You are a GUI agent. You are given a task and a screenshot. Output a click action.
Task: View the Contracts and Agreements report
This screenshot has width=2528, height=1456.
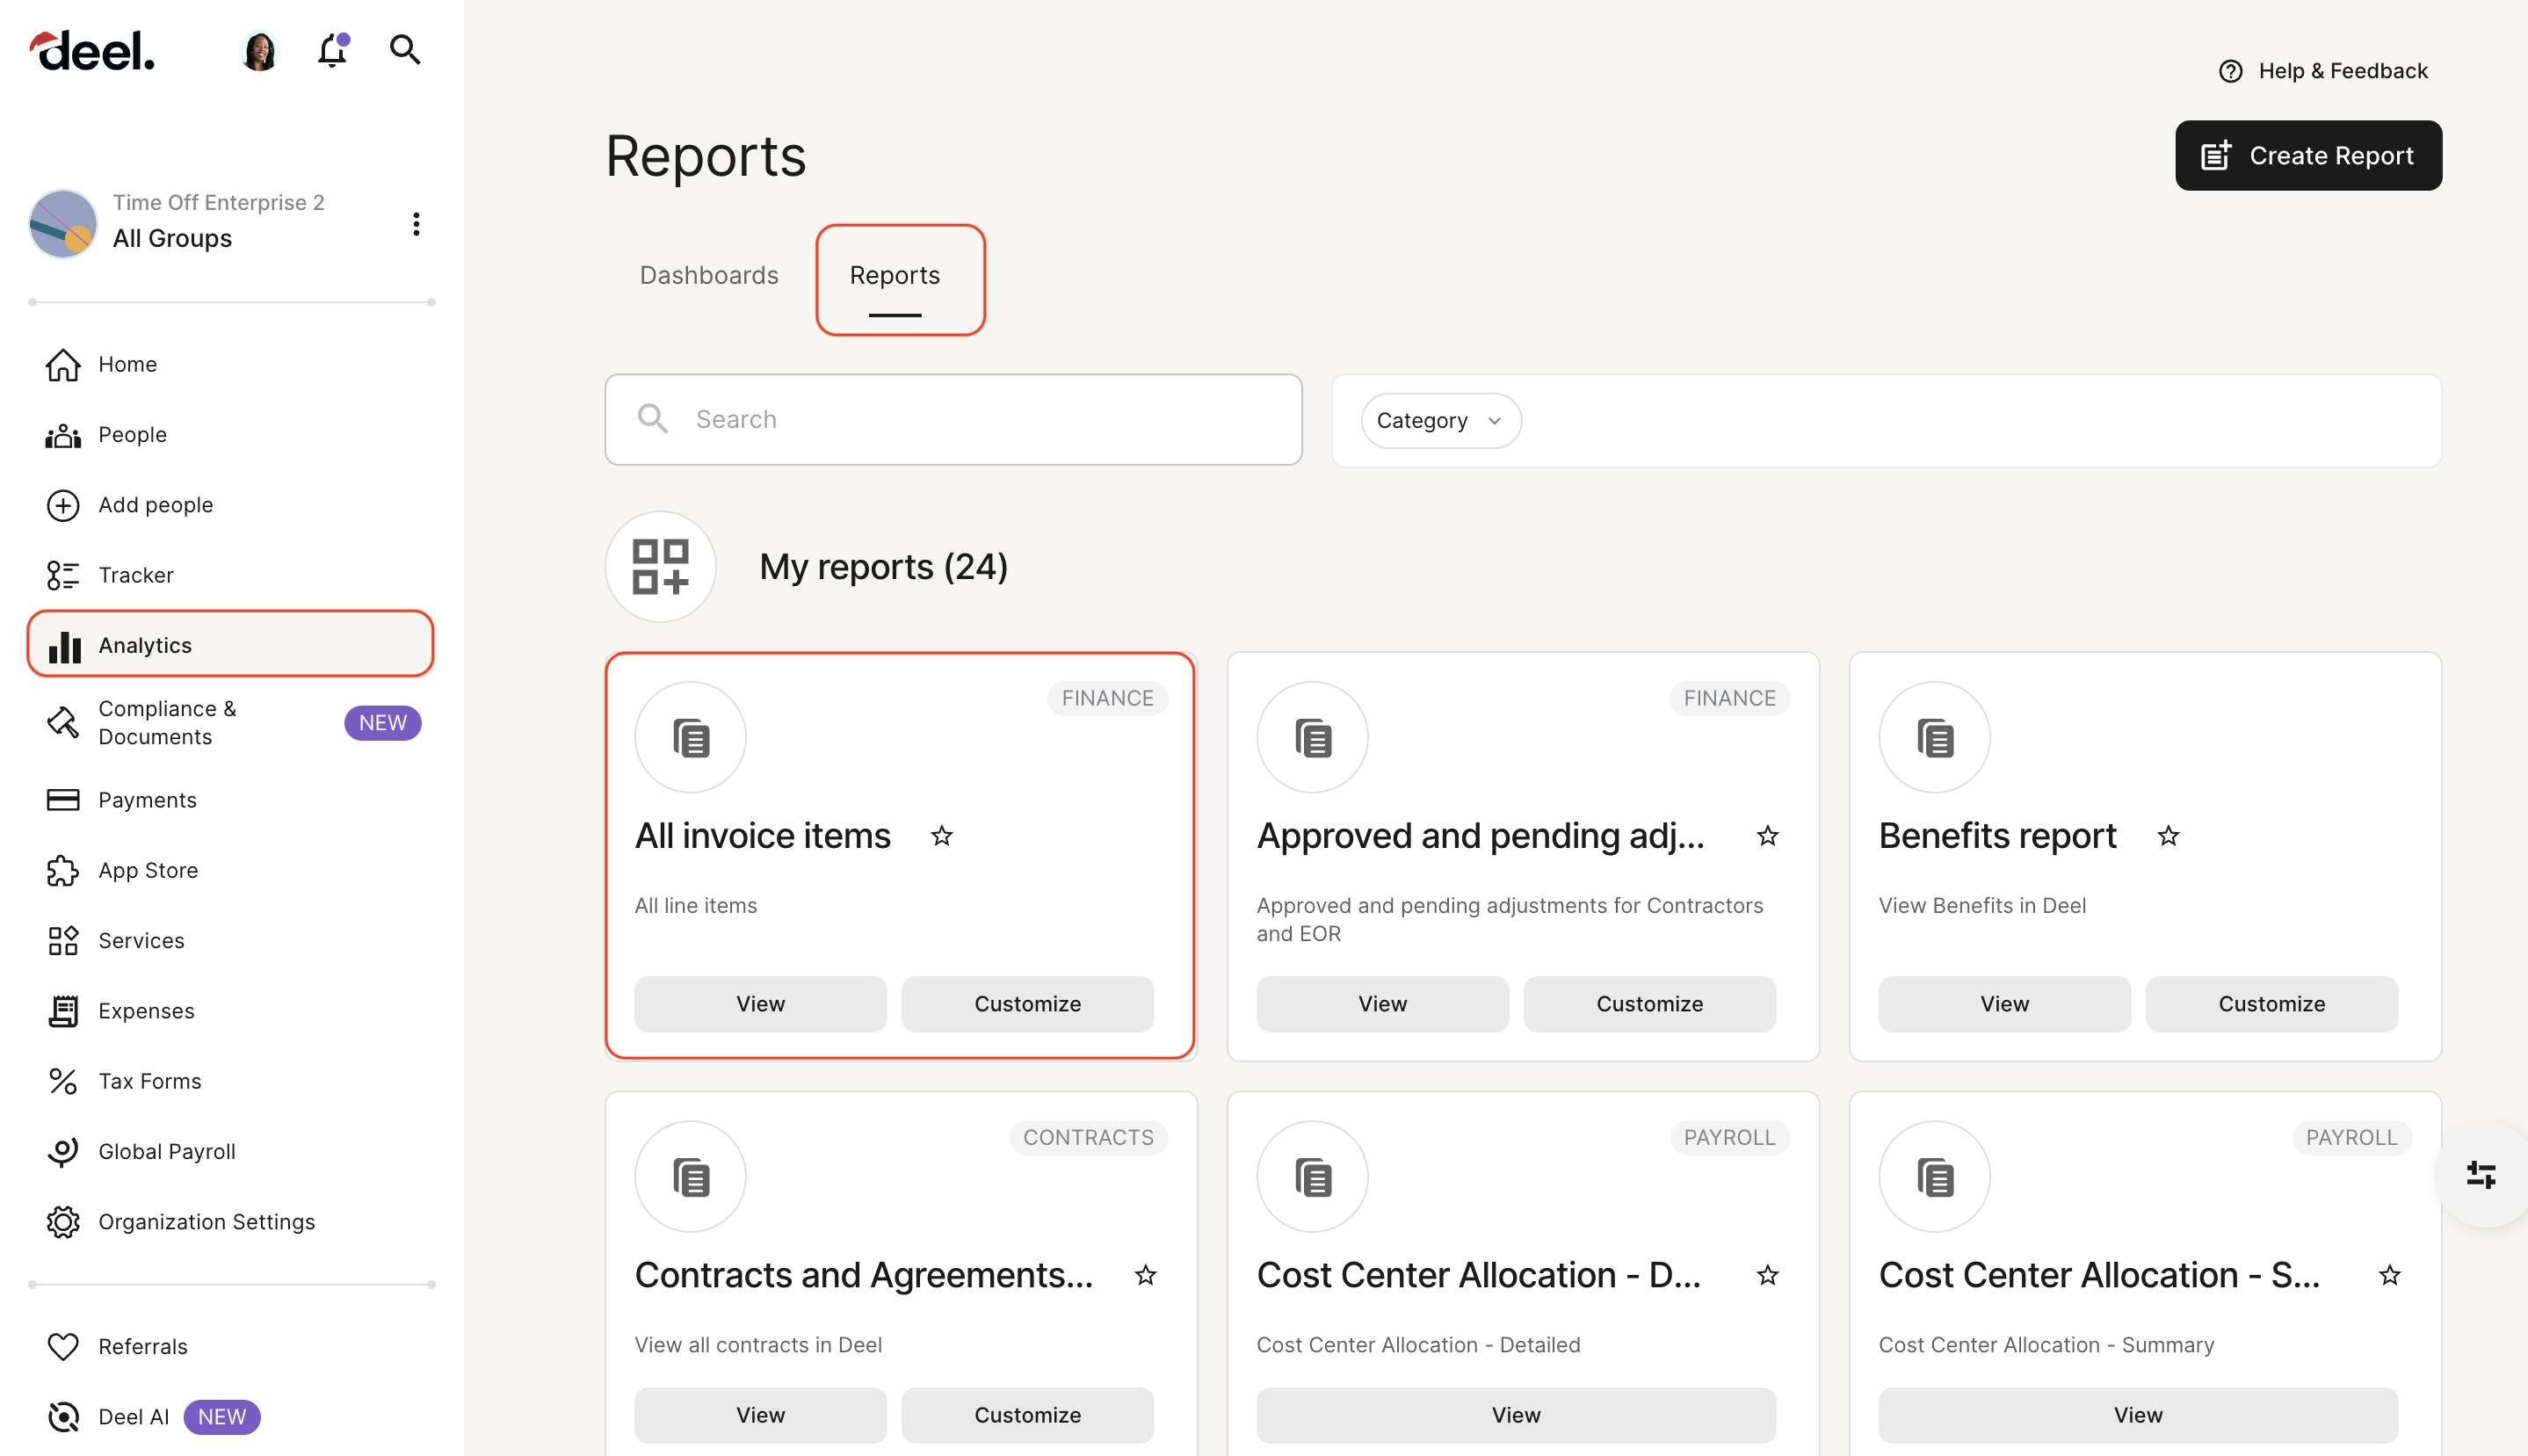pos(760,1414)
